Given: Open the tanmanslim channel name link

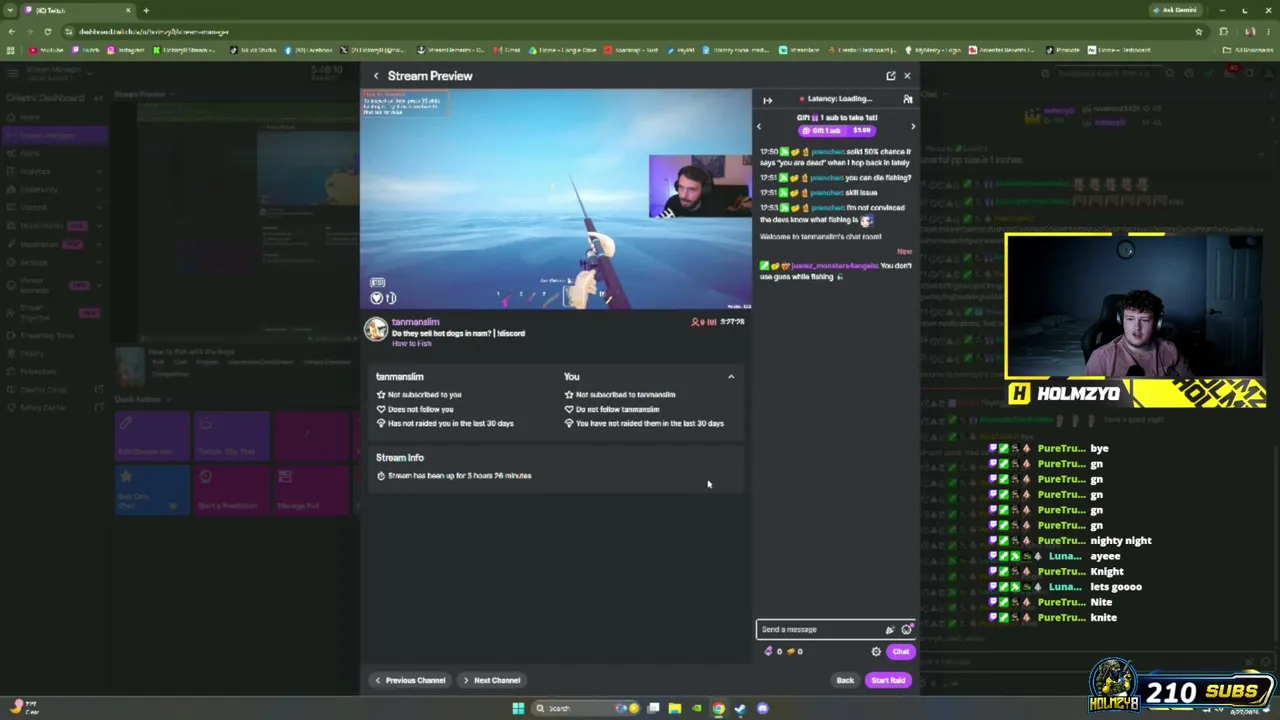Looking at the screenshot, I should tap(415, 322).
